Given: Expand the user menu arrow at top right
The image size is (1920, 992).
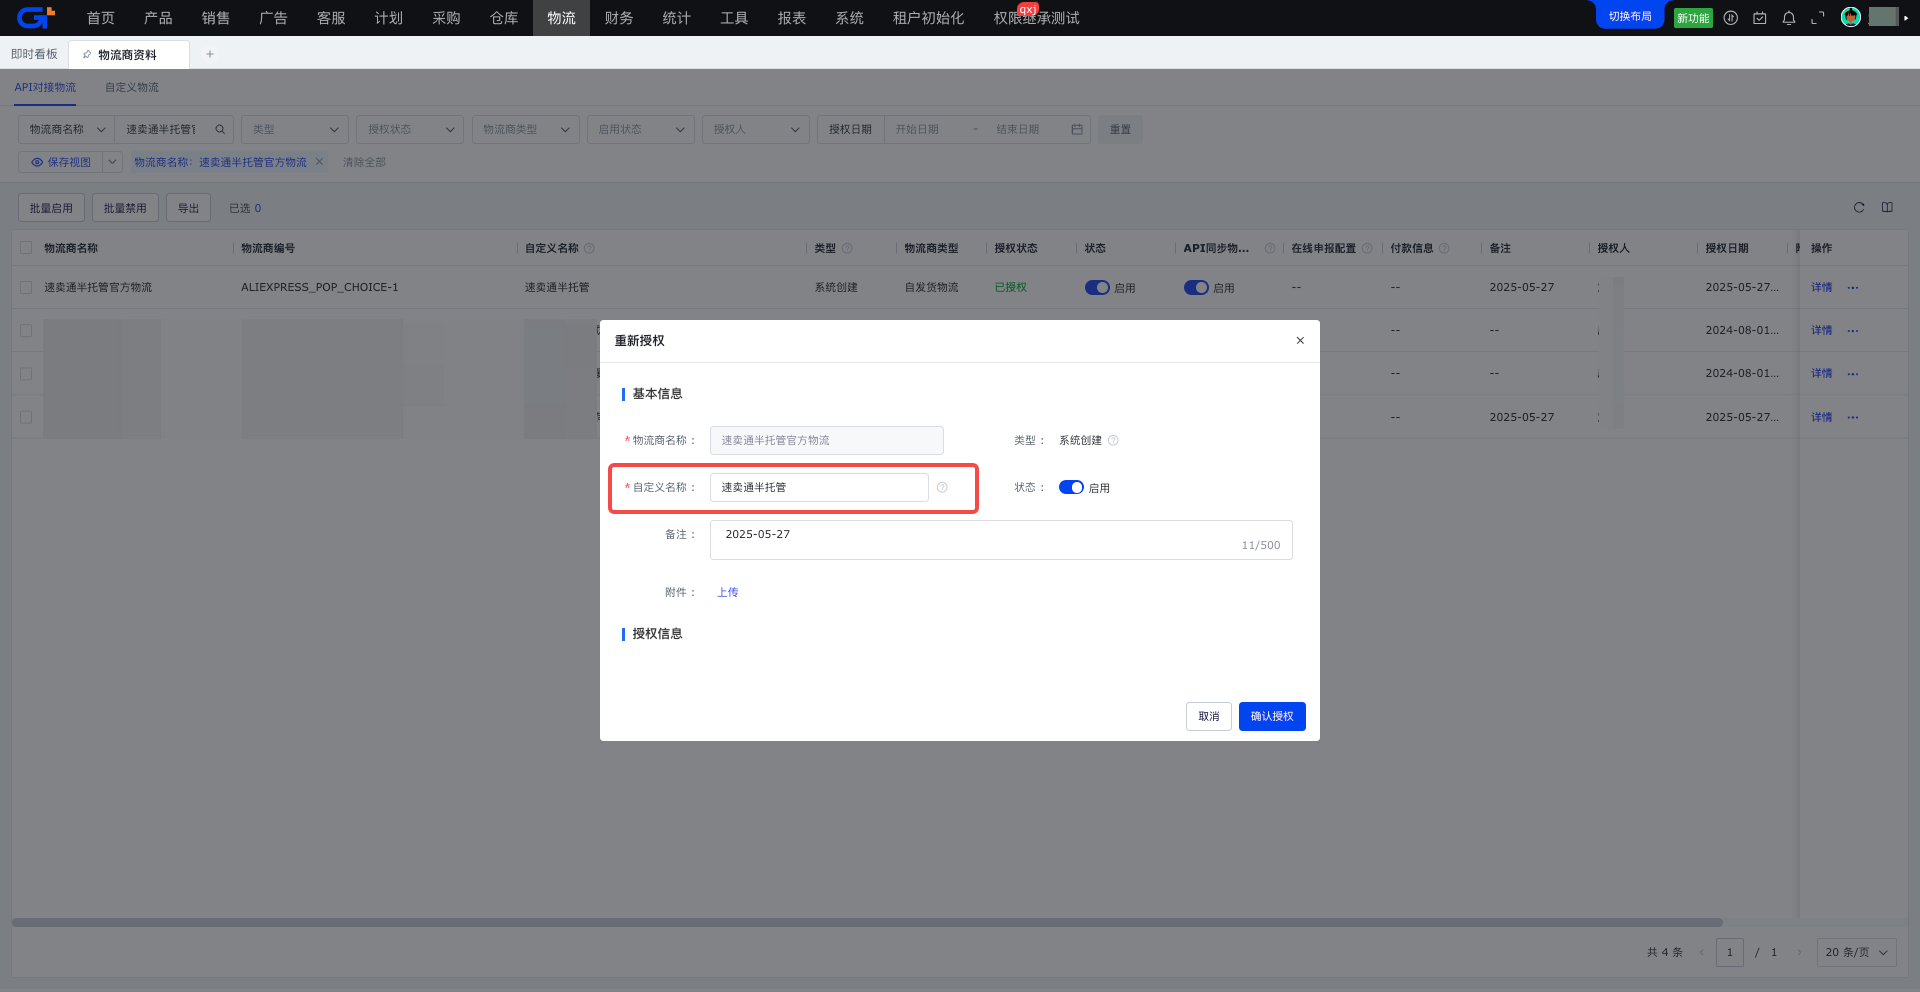Looking at the screenshot, I should [1906, 18].
